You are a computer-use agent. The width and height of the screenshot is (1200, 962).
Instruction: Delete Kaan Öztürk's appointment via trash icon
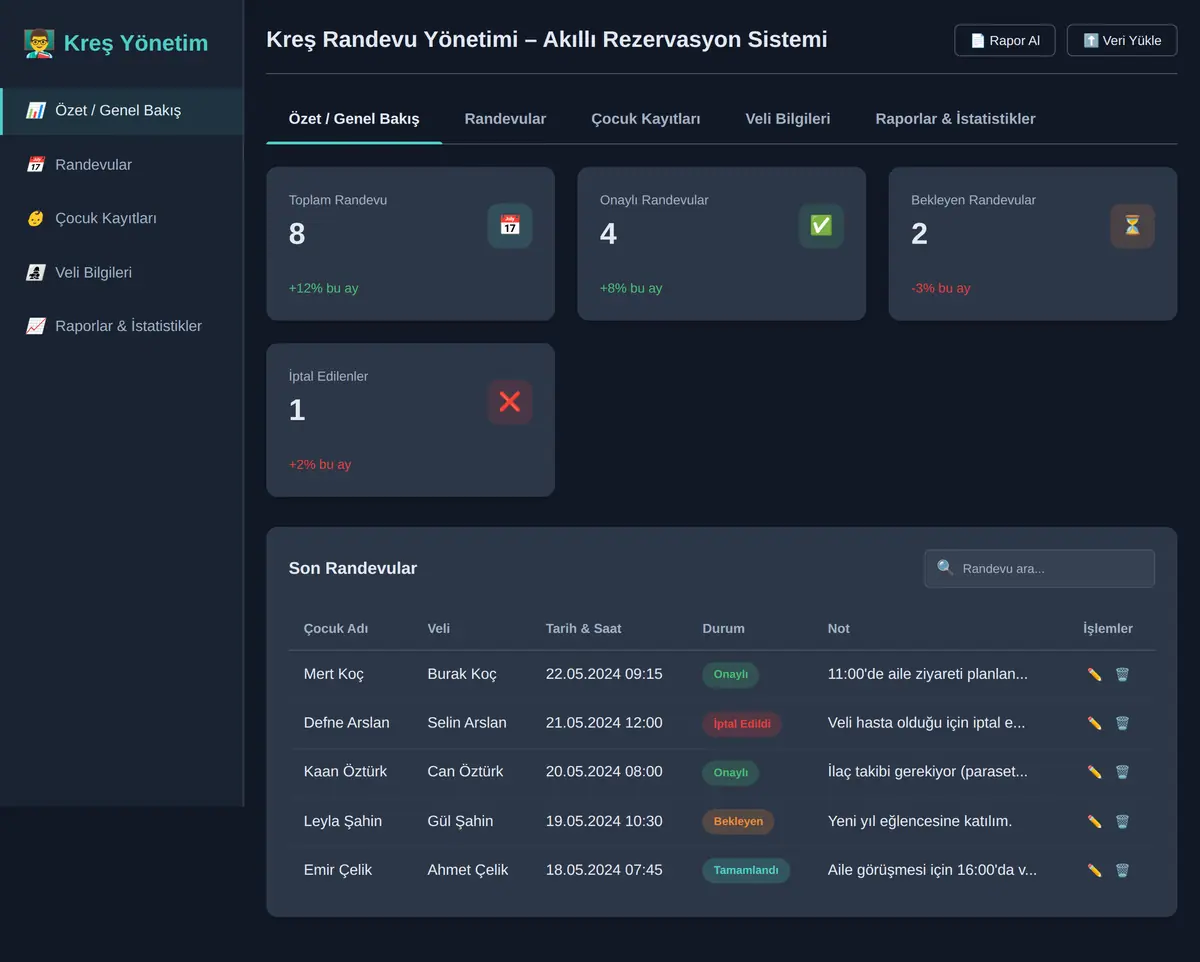1122,772
